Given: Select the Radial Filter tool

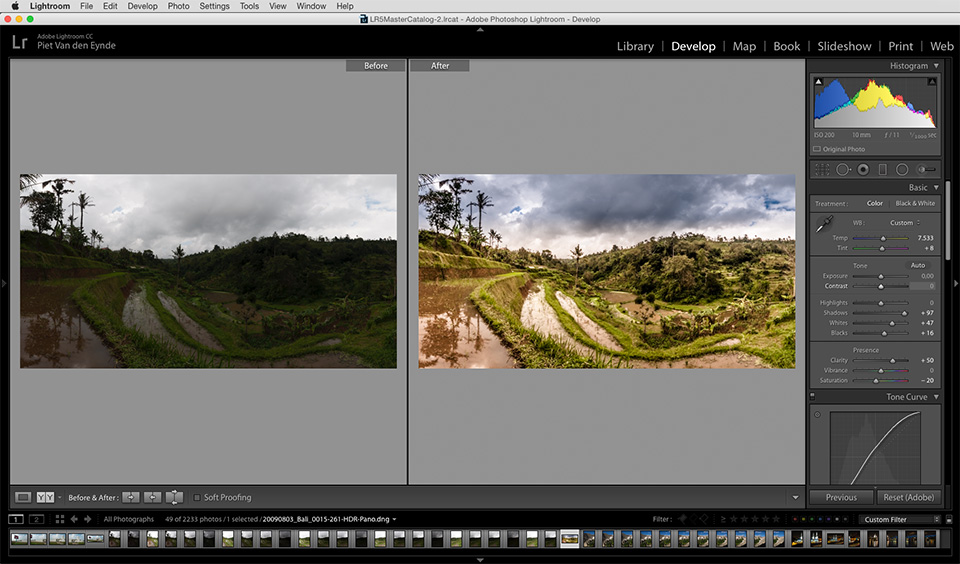Looking at the screenshot, I should [902, 170].
